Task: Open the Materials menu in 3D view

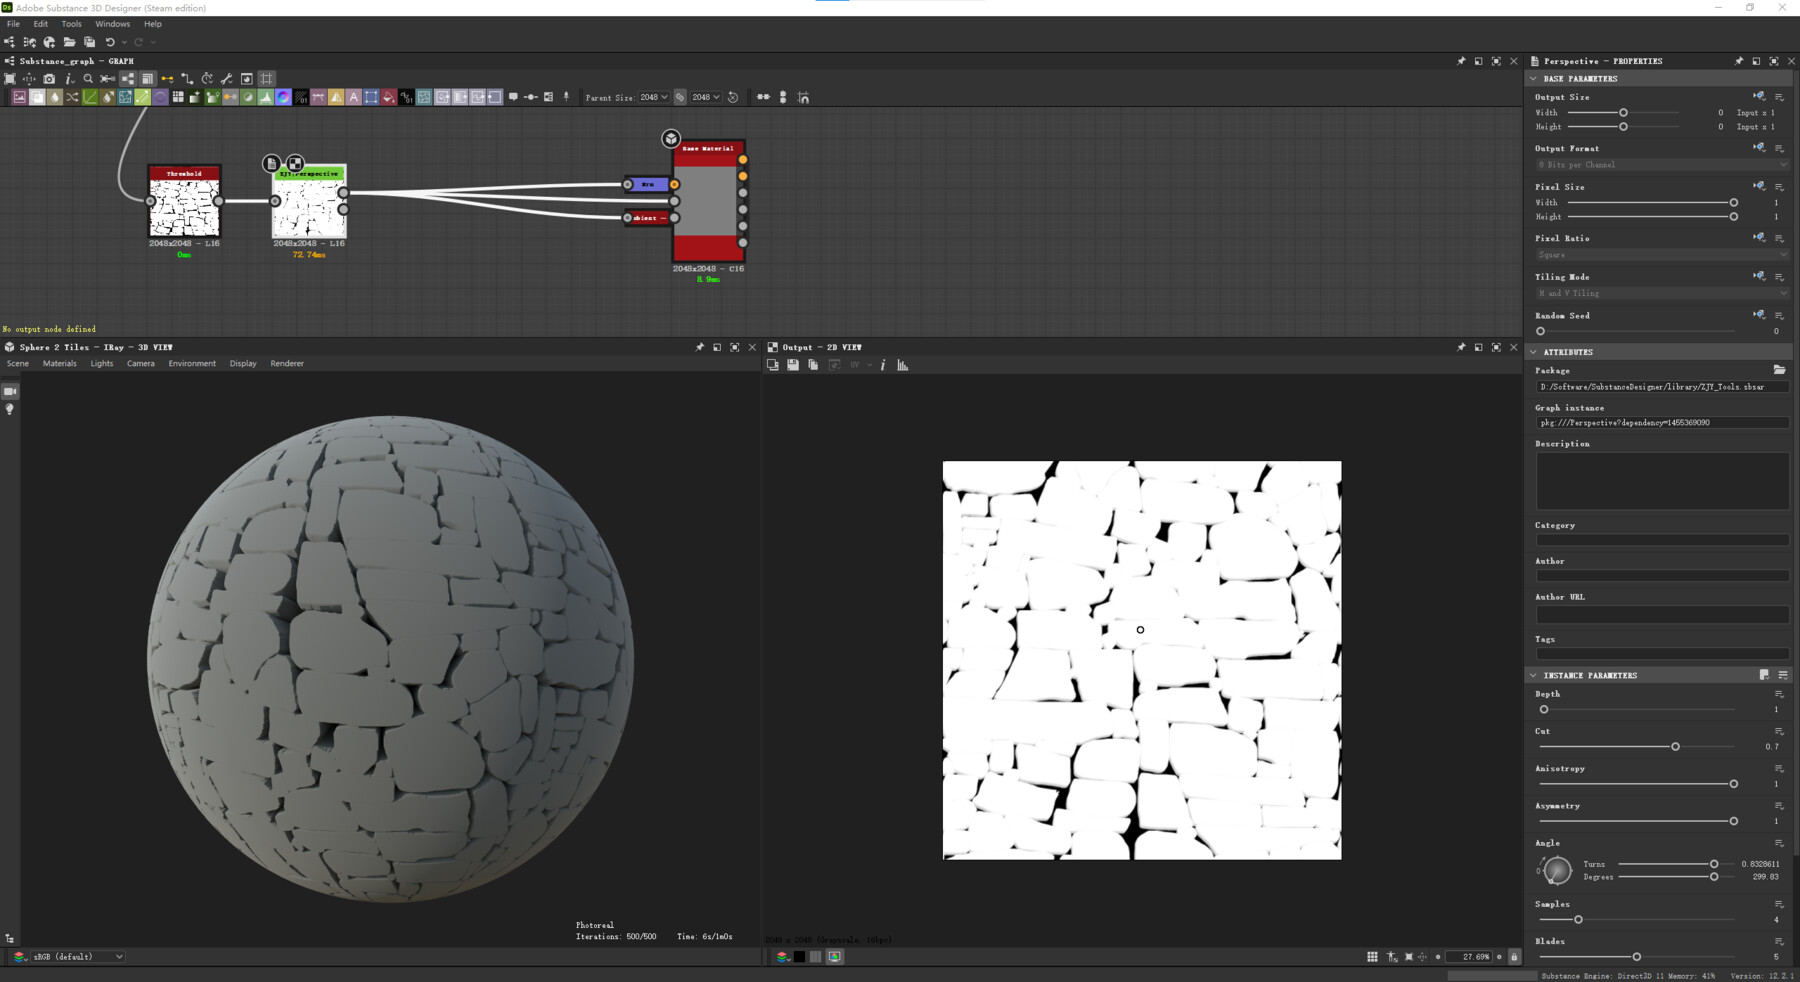Action: pyautogui.click(x=59, y=363)
